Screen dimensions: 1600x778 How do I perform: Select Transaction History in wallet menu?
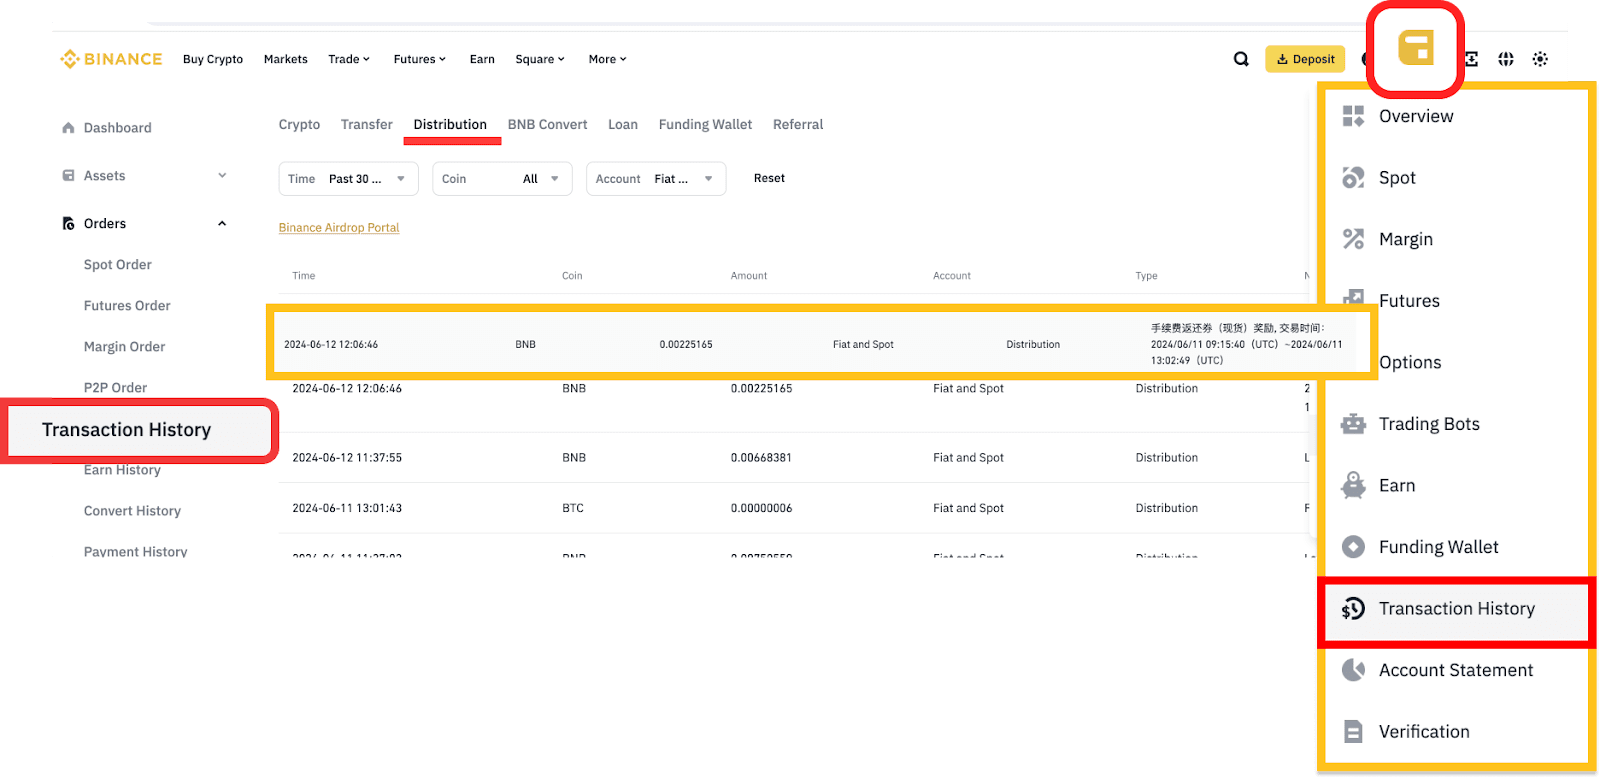[1456, 609]
